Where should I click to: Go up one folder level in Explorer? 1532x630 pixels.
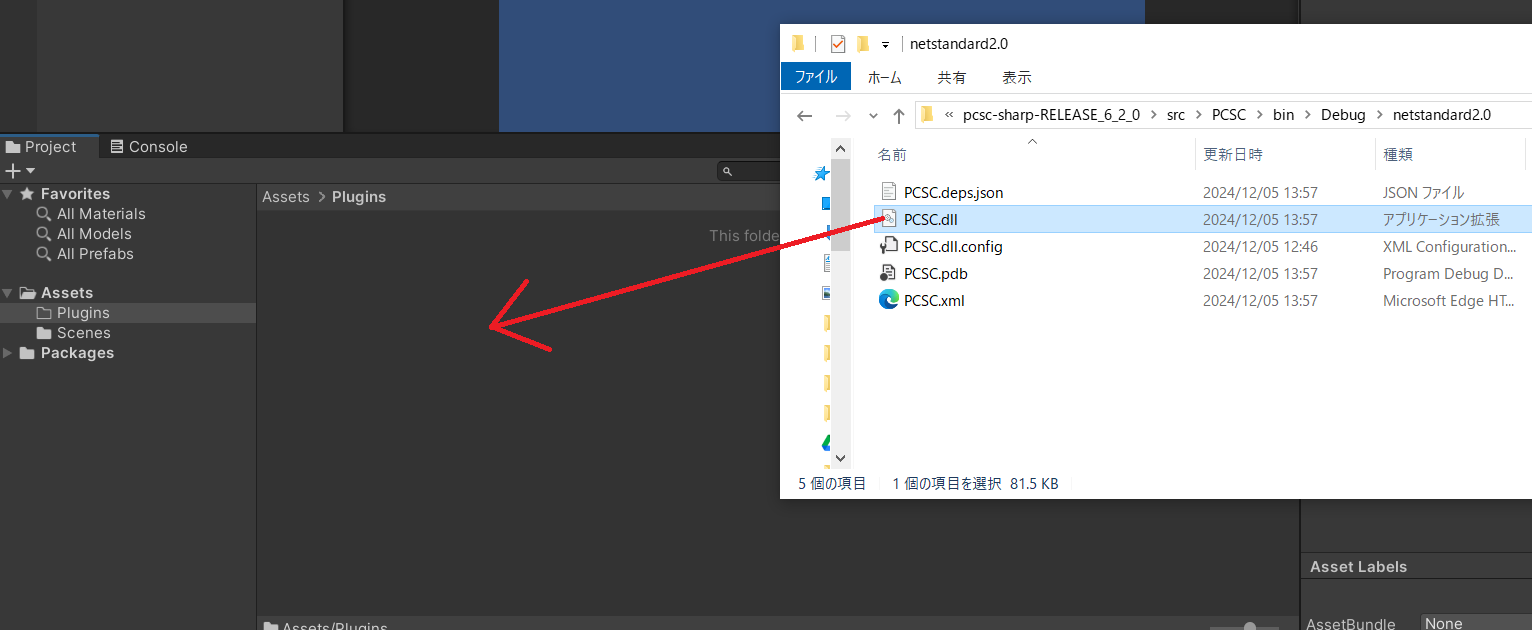(898, 115)
